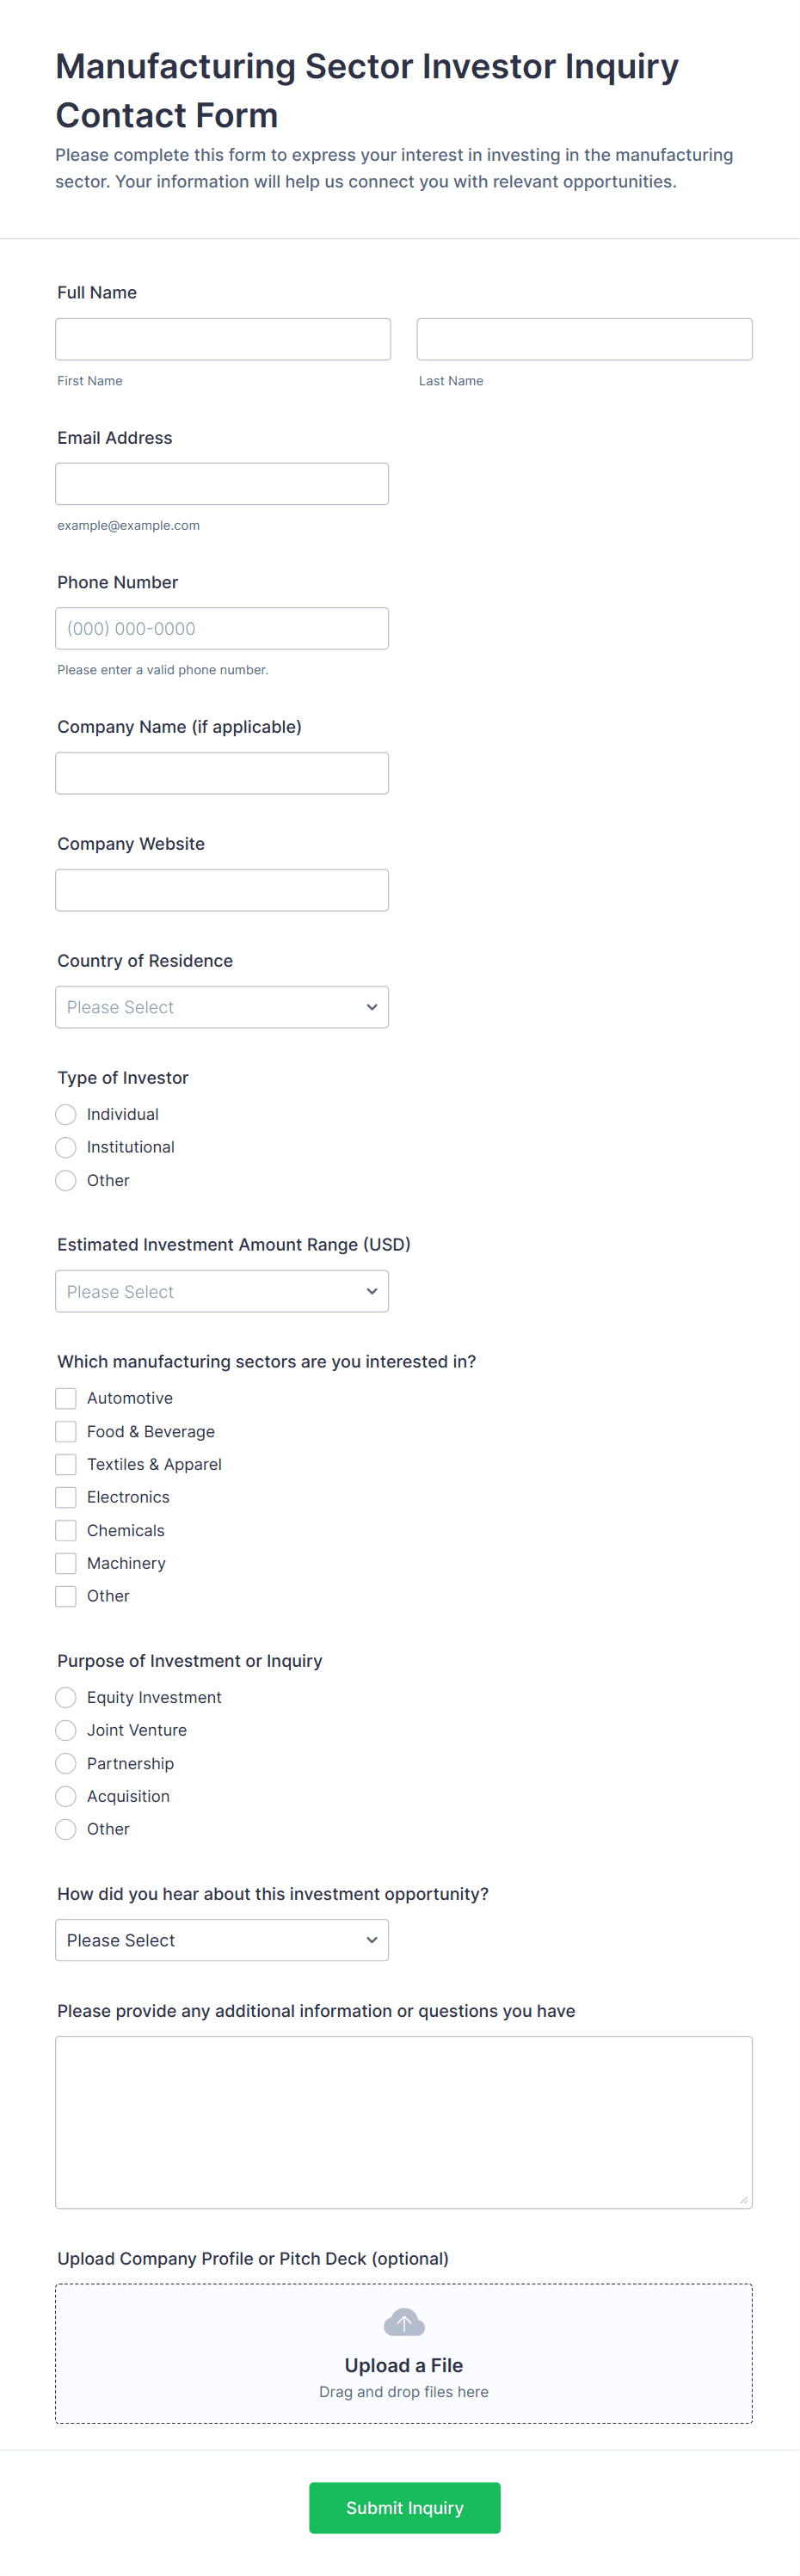Check the Automotive sector checkbox

(66, 1398)
